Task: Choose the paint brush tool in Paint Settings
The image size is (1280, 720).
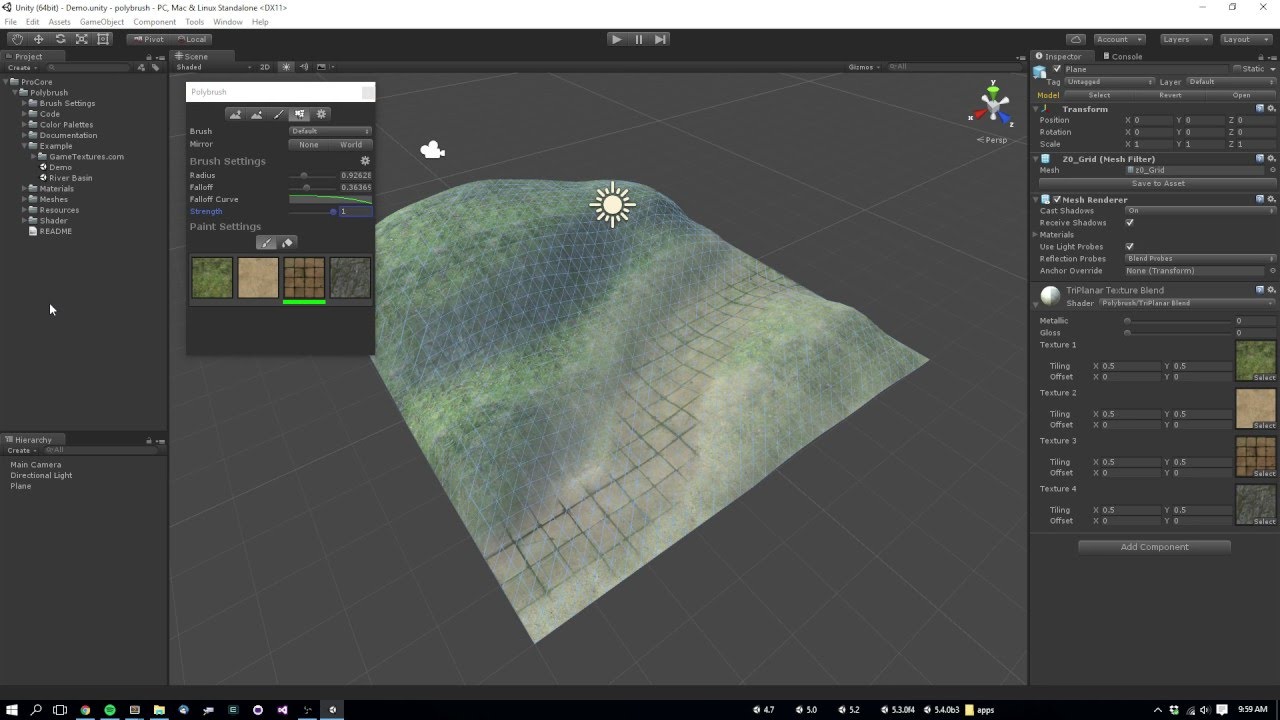Action: coord(266,243)
